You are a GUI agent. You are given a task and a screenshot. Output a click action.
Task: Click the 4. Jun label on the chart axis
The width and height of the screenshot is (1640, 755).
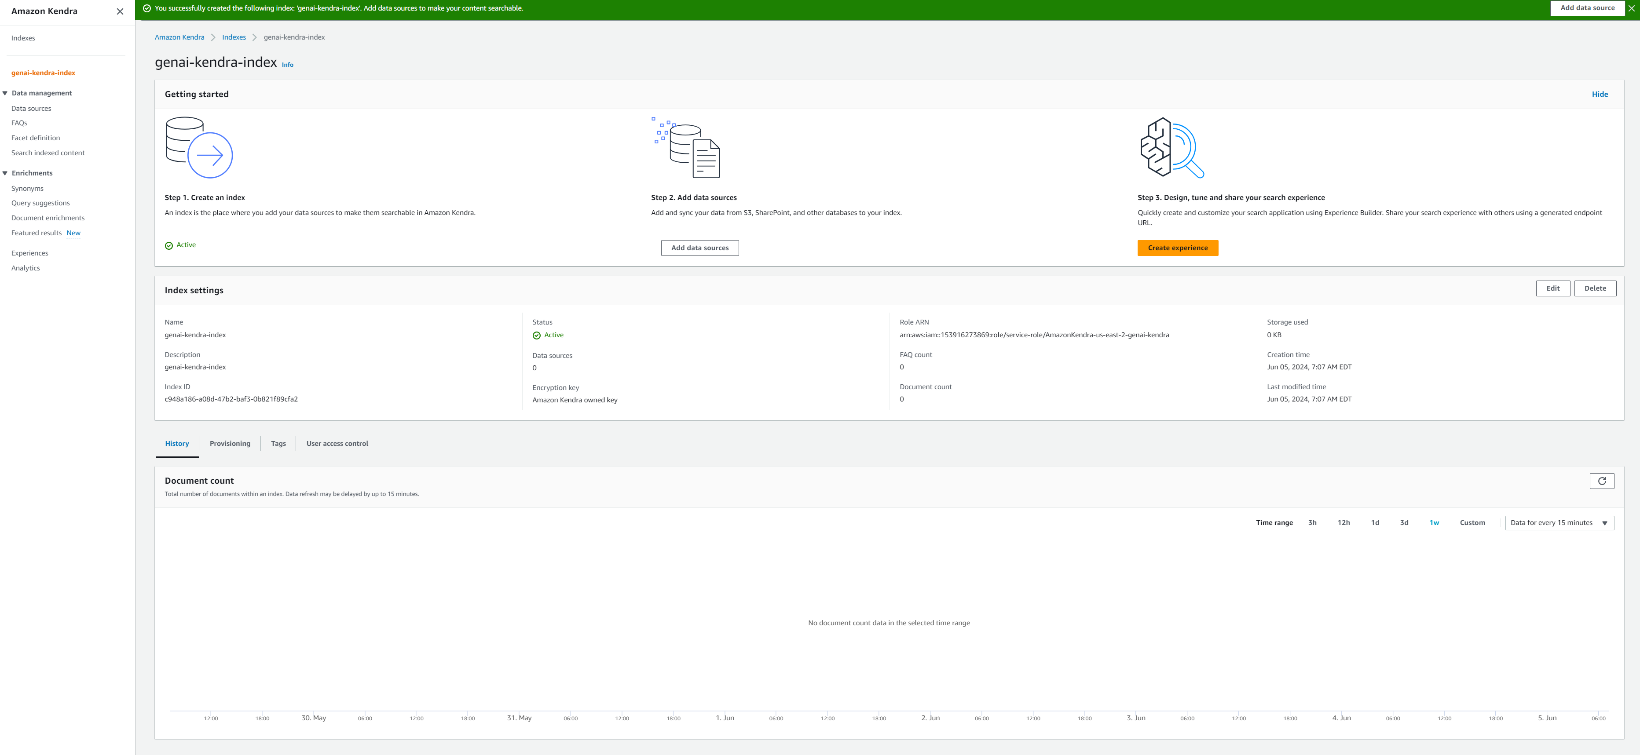(1342, 718)
